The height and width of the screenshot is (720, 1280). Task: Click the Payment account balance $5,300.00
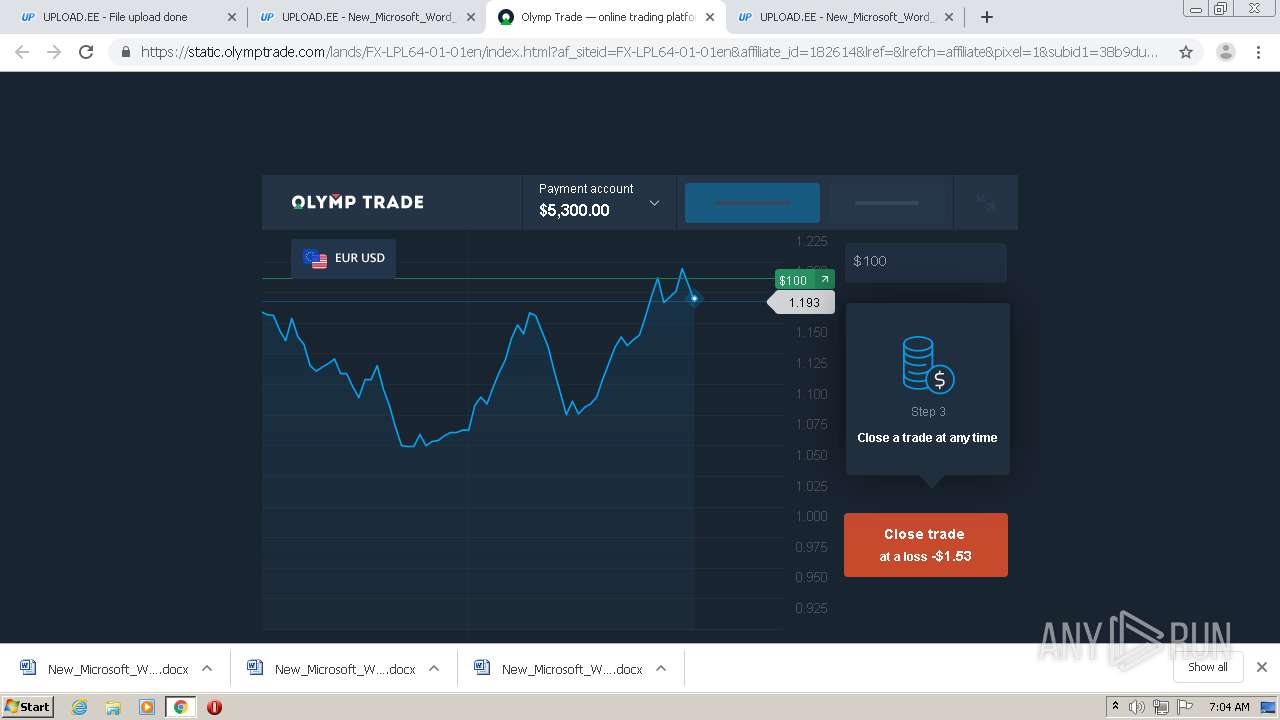[574, 210]
